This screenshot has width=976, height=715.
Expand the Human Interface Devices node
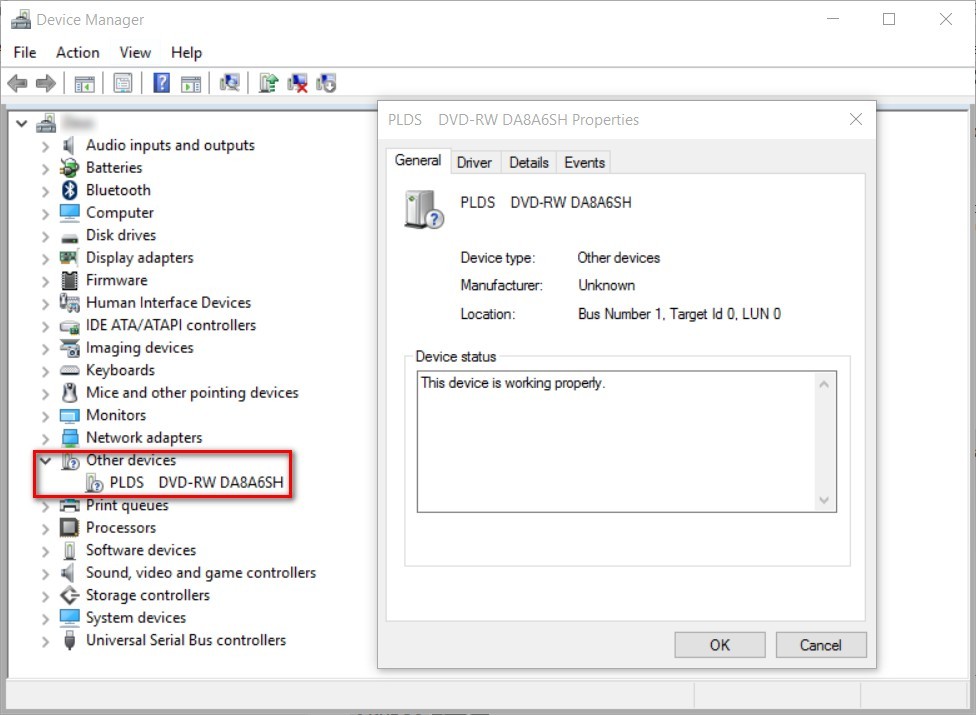(x=45, y=304)
